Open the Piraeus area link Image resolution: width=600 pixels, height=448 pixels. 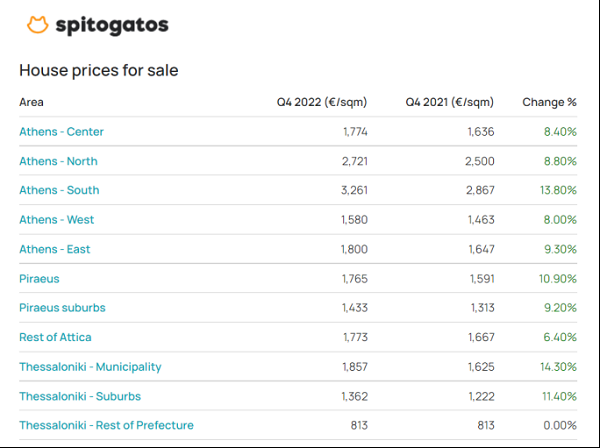pos(39,278)
